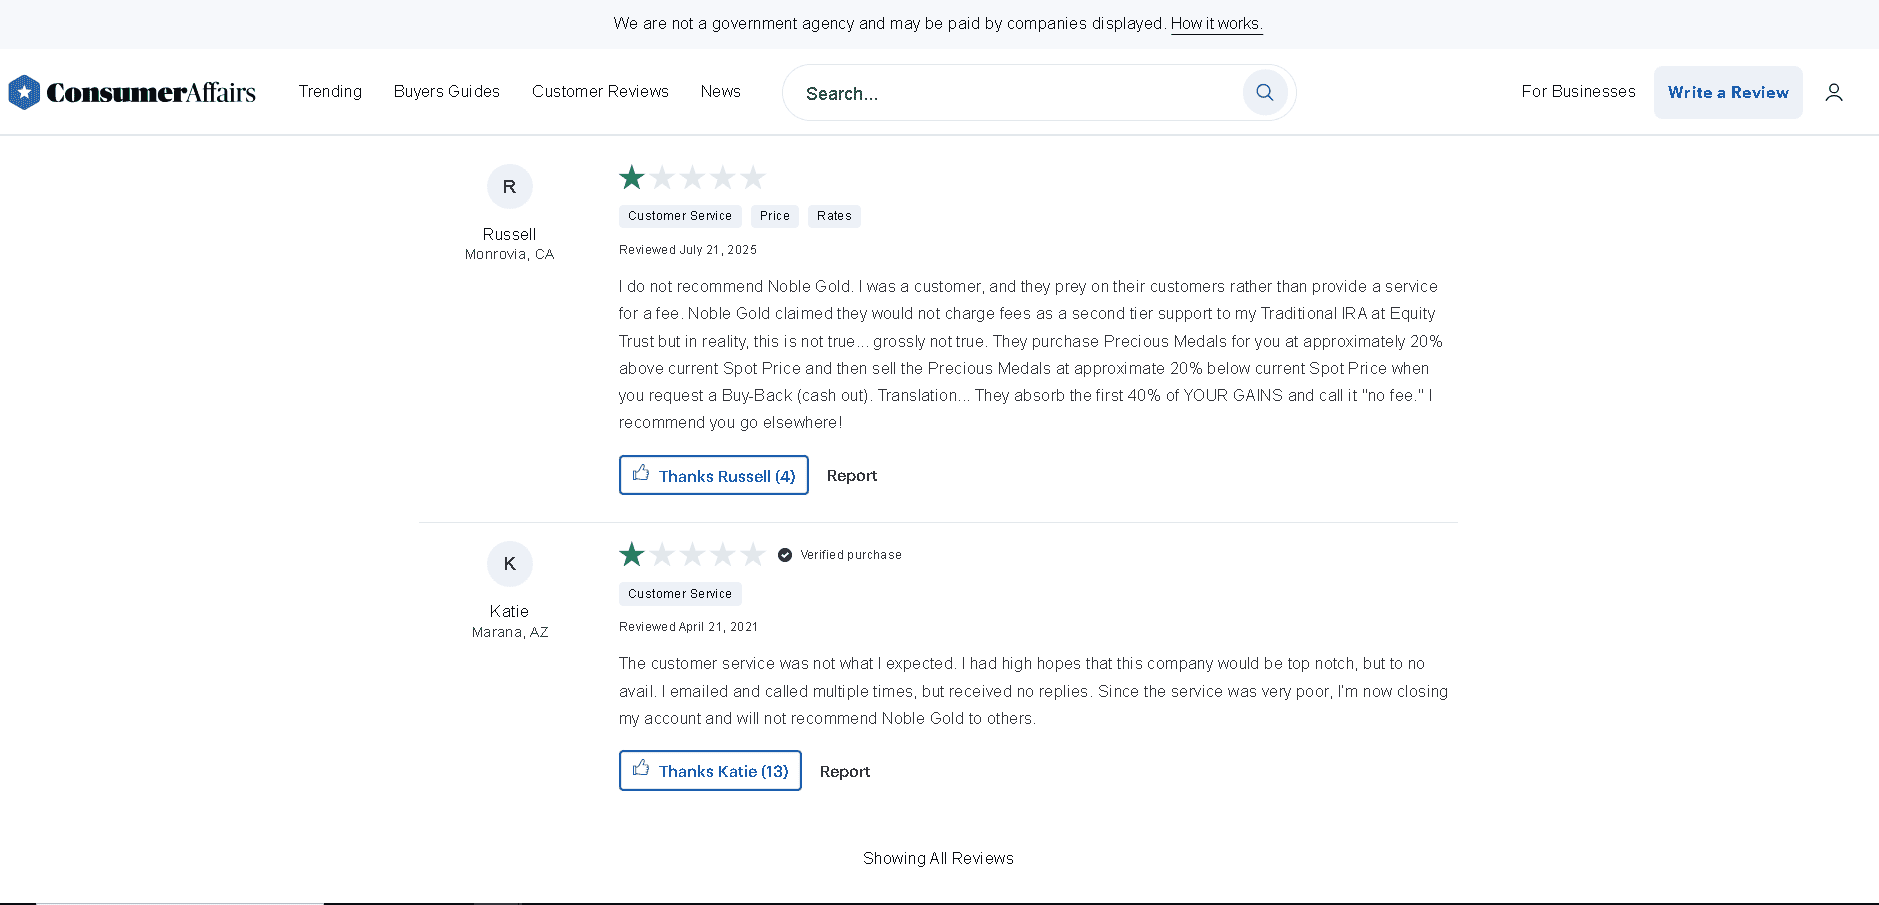Screen dimensions: 1879x905
Task: Open the Trending menu
Action: (330, 91)
